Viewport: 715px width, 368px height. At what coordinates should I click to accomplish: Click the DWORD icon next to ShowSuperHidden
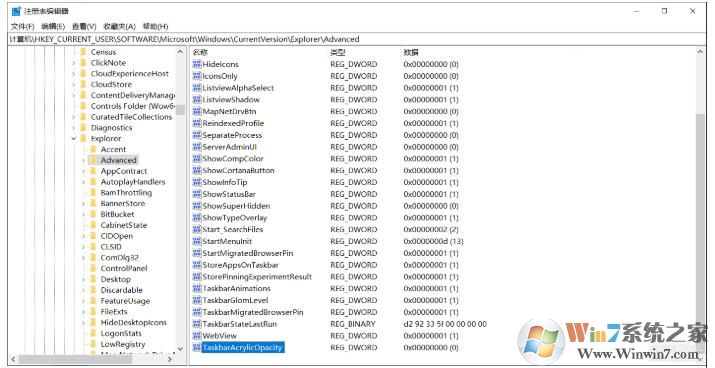click(197, 206)
